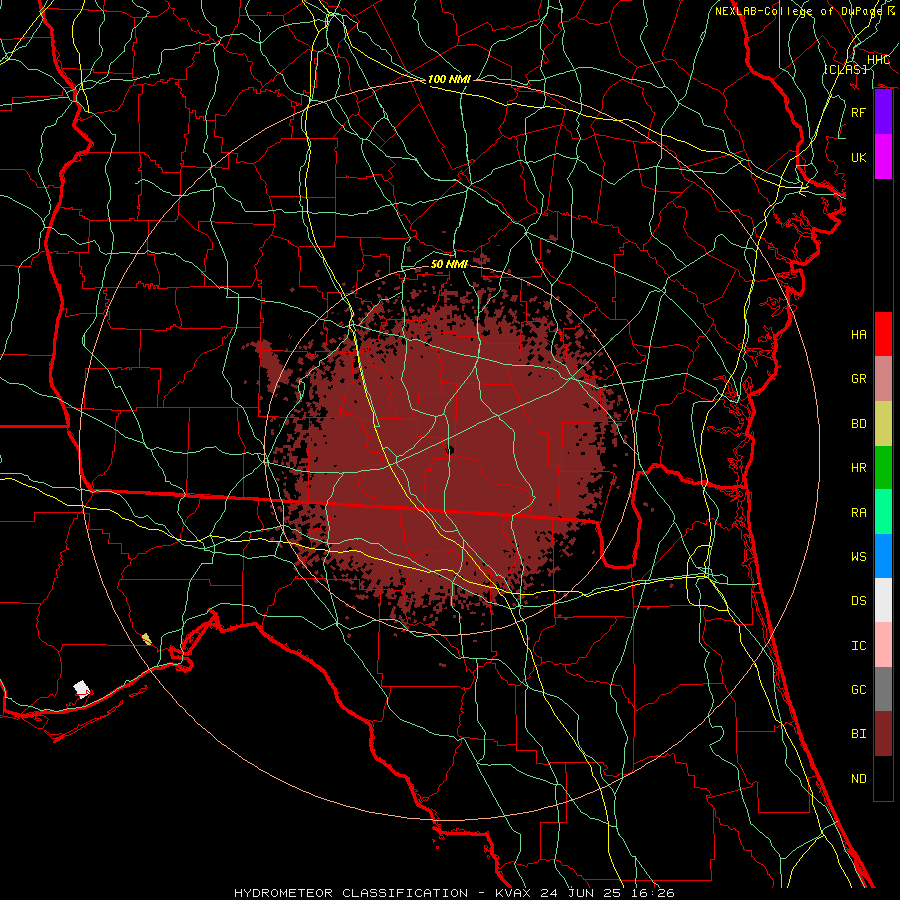
Task: Click the BI dark red legend swatch
Action: (x=883, y=734)
